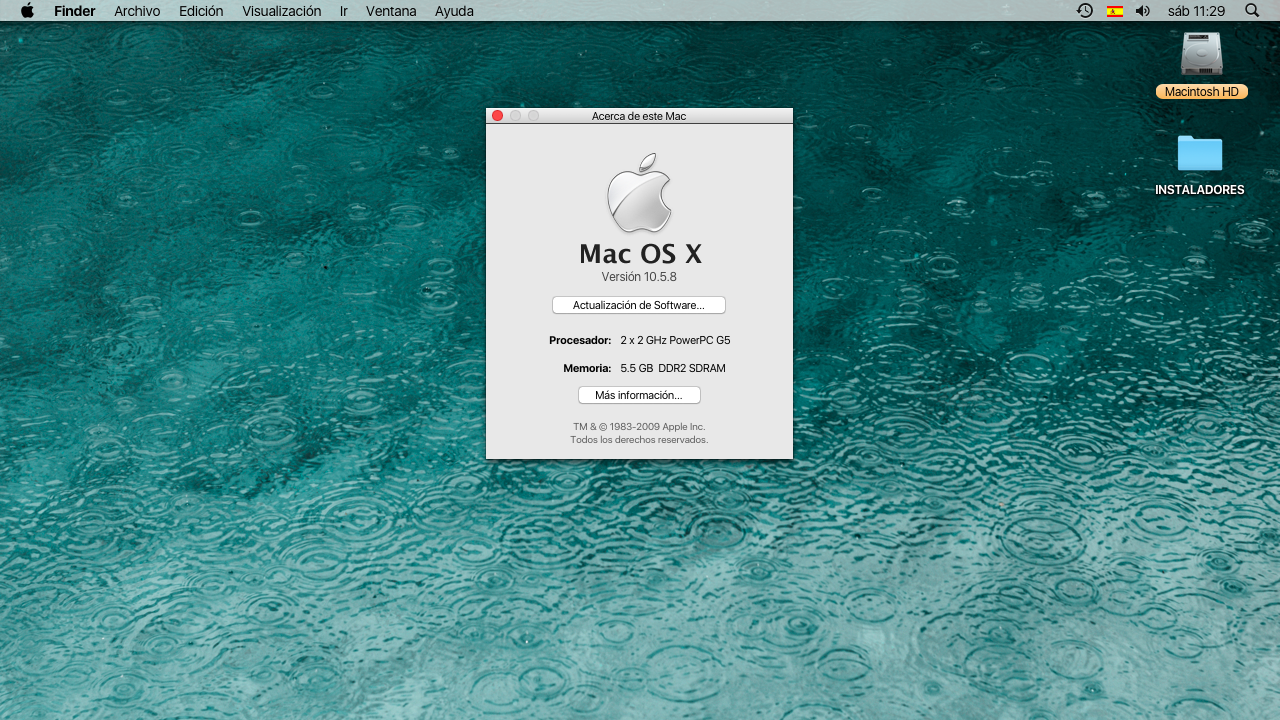Open the Ayuda menu
This screenshot has width=1280, height=720.
click(454, 11)
